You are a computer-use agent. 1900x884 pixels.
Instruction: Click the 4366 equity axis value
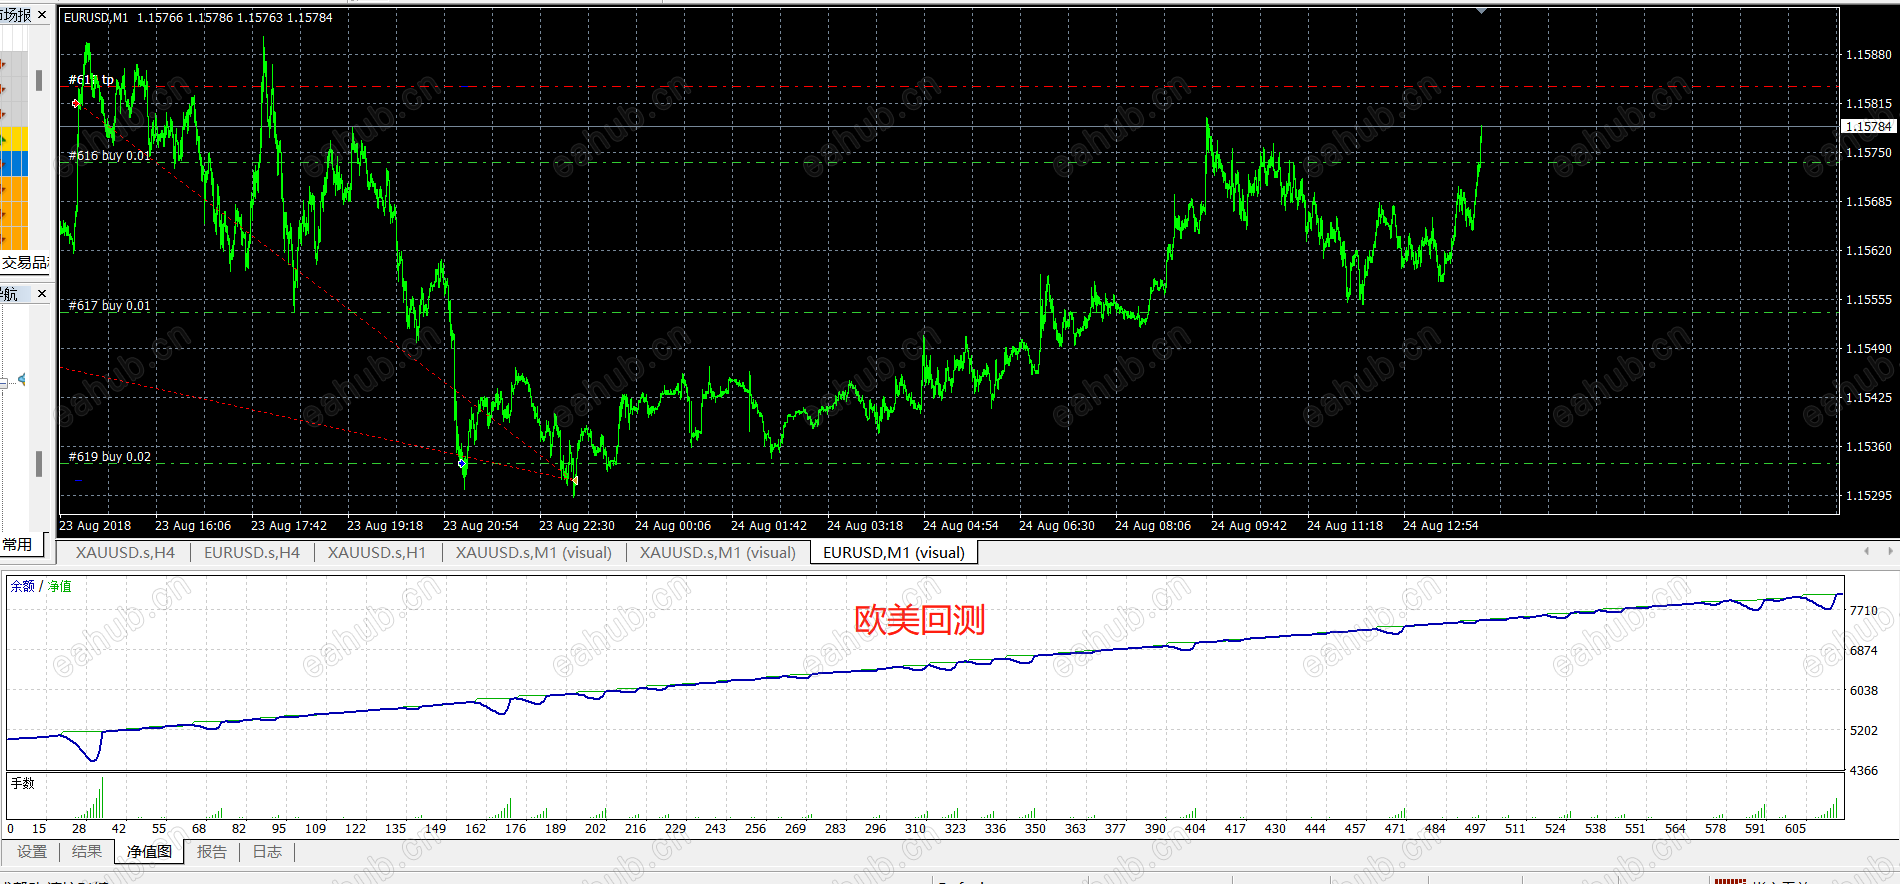[1864, 771]
